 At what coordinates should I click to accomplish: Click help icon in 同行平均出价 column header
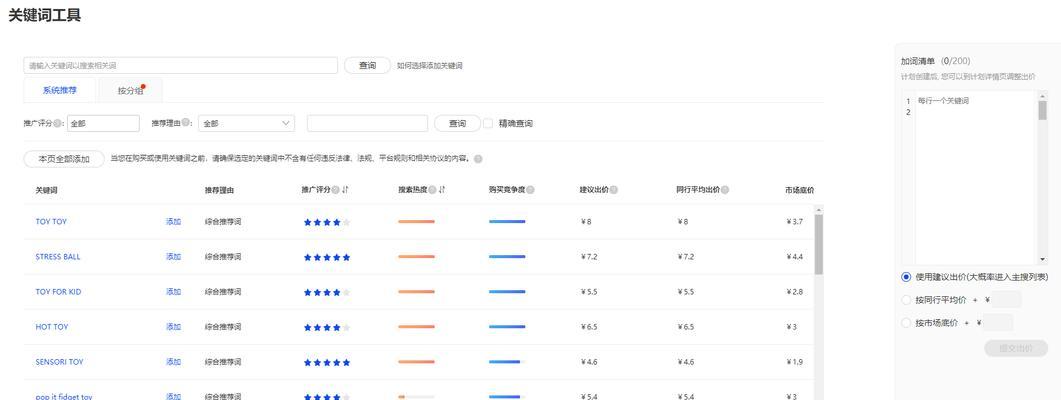pos(725,190)
